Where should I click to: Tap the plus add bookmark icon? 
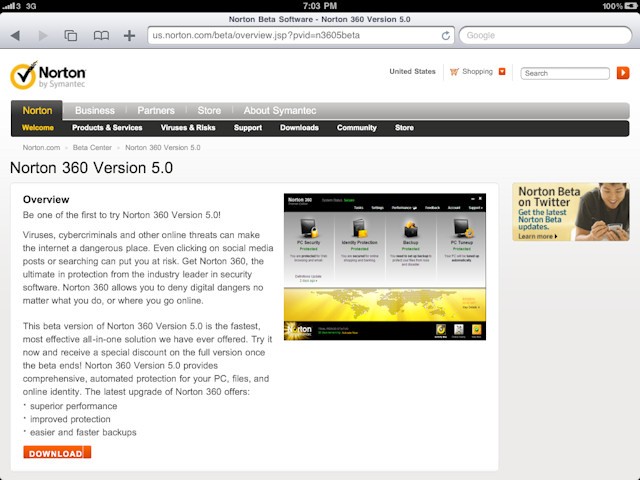click(129, 36)
